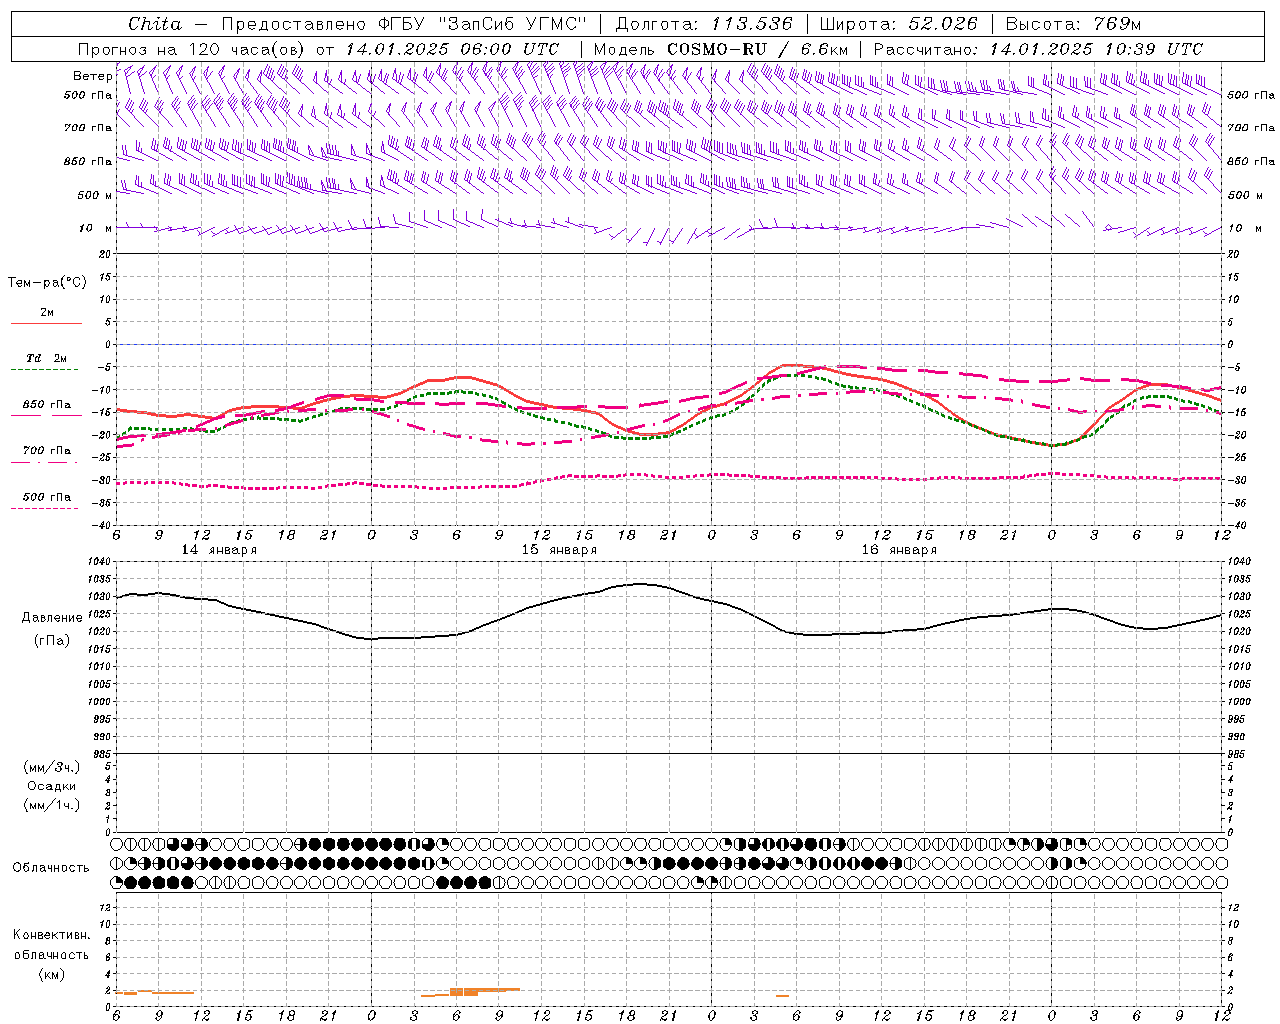The width and height of the screenshot is (1280, 1024).
Task: Click the "Модель COSMO-RU / 6.6км" text
Action: (720, 49)
